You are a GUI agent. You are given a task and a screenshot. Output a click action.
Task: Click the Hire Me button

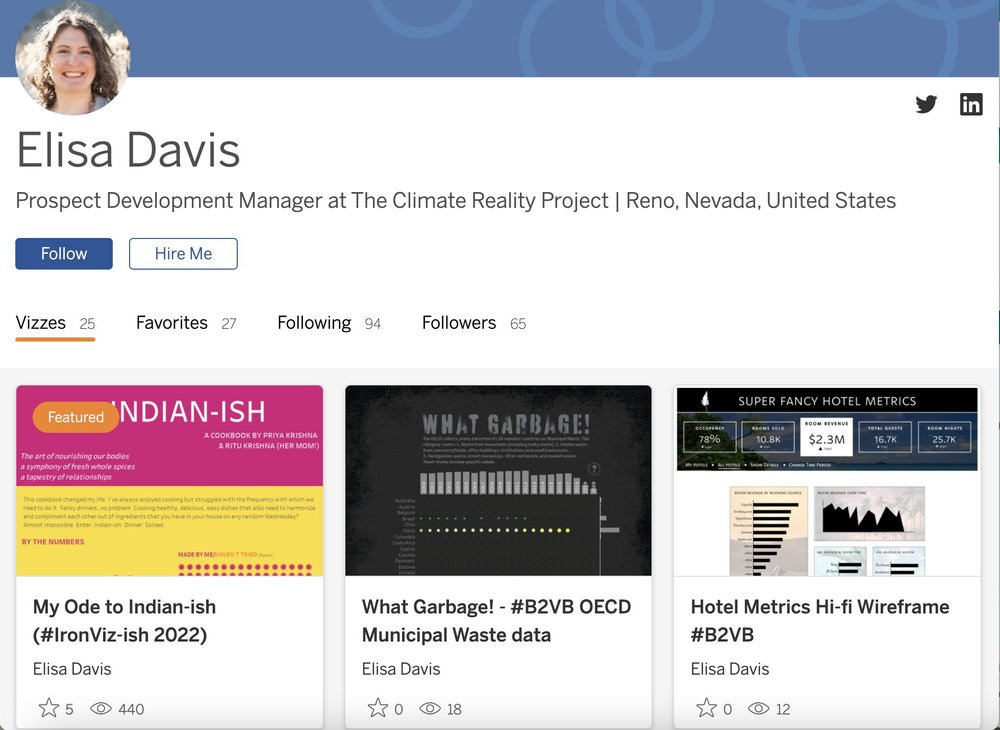(x=183, y=254)
